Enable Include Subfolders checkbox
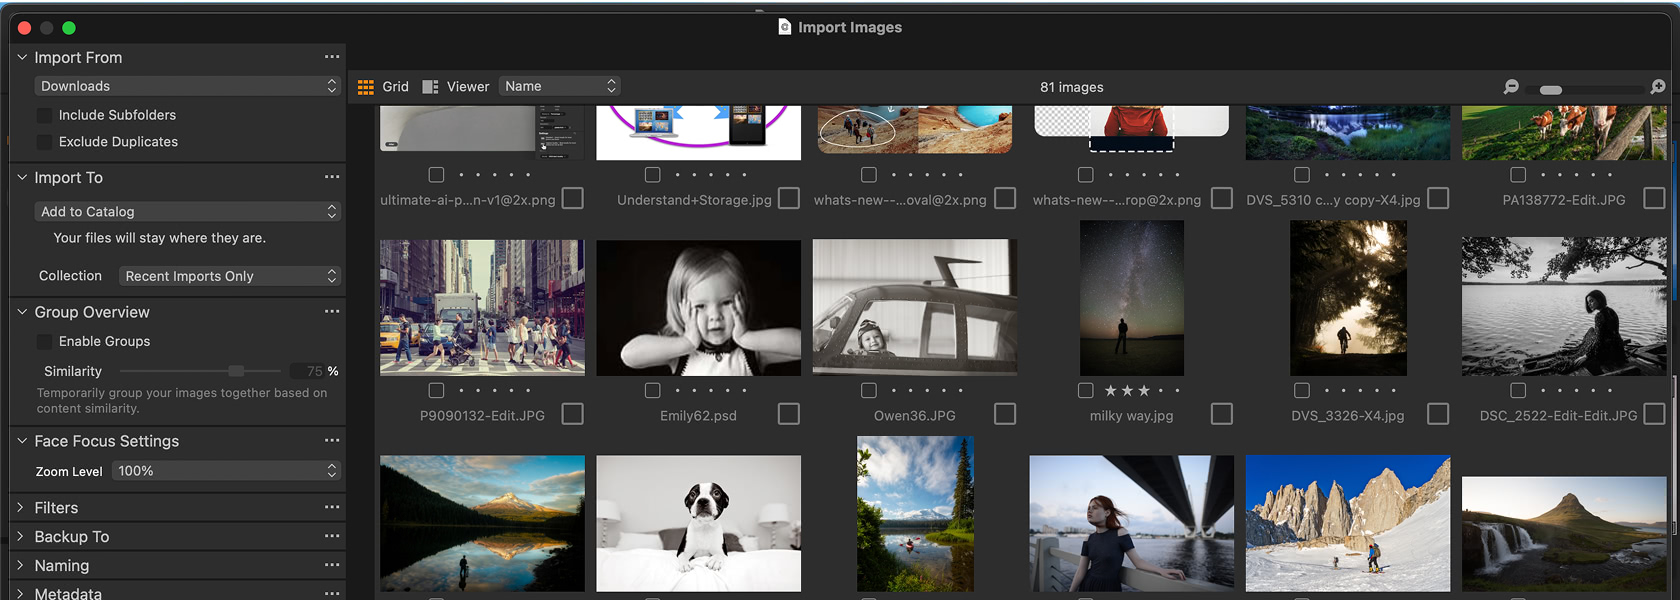Screen dimensions: 1680x600 click(44, 115)
